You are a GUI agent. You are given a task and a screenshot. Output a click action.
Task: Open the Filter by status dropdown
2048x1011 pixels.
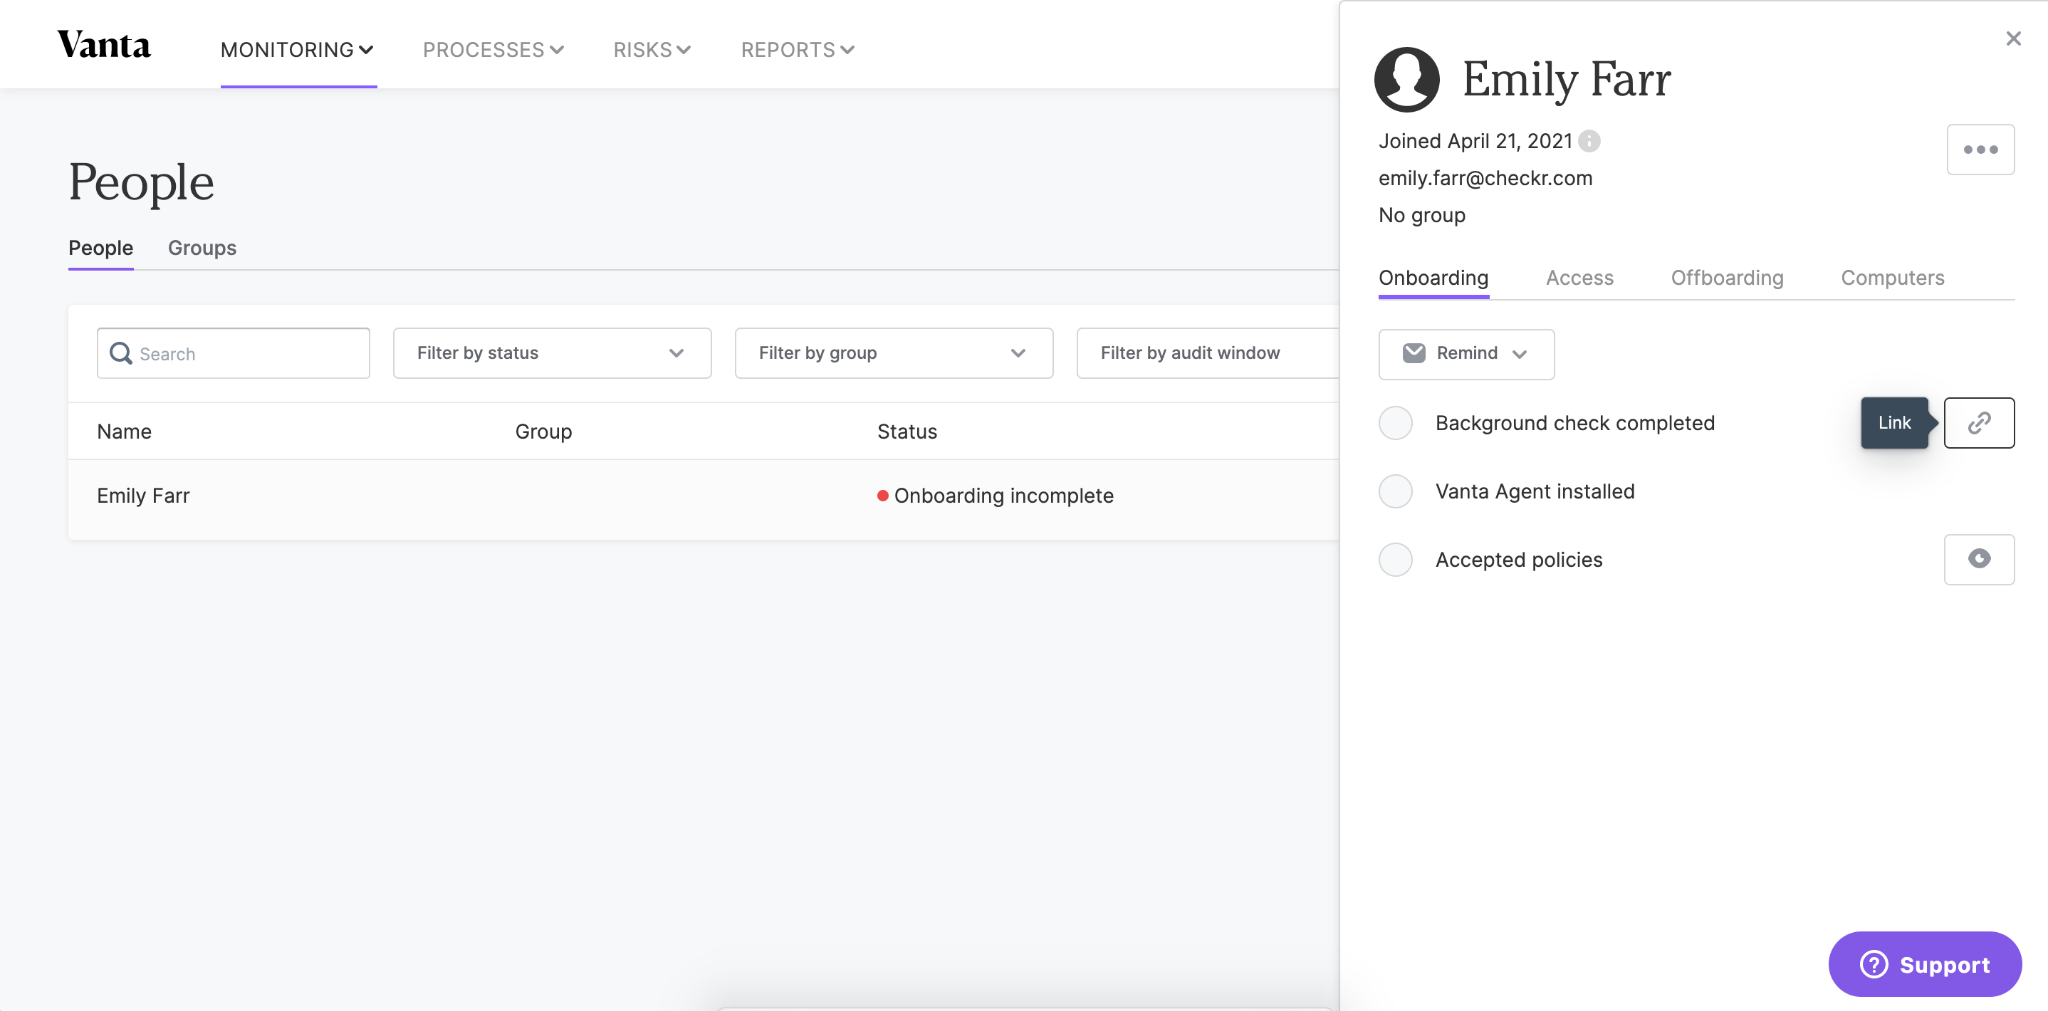pos(552,353)
